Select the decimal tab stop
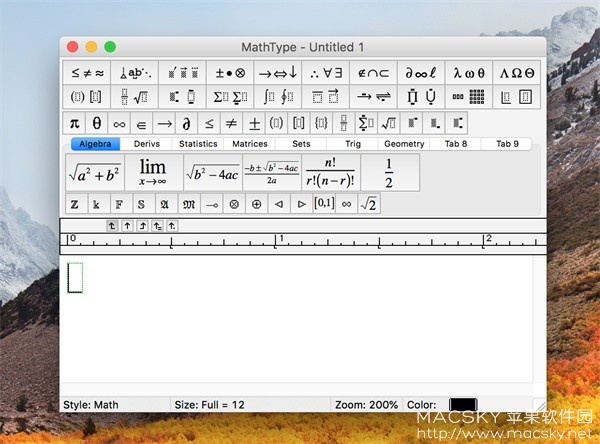Screen dimensions: 600x444 pos(172,226)
